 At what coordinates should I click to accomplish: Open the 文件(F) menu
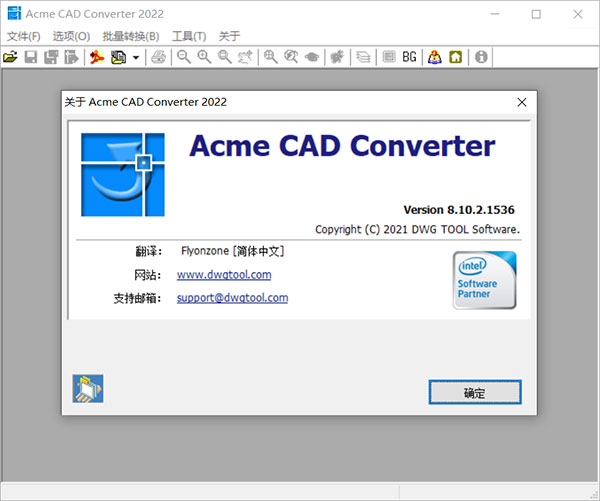[24, 36]
